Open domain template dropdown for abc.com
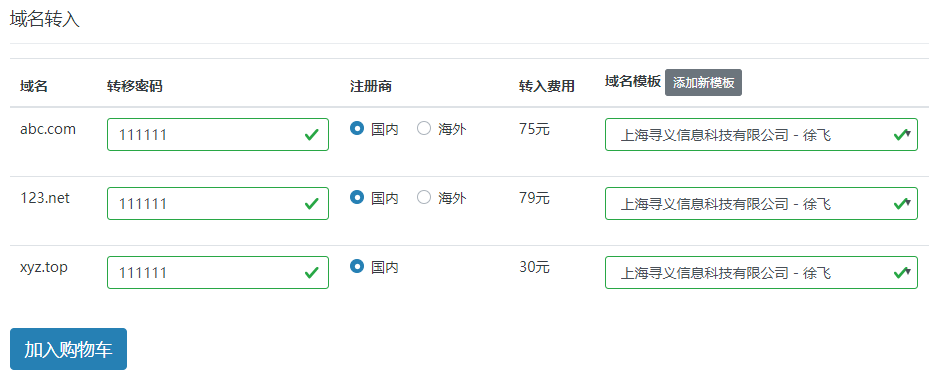 click(762, 135)
